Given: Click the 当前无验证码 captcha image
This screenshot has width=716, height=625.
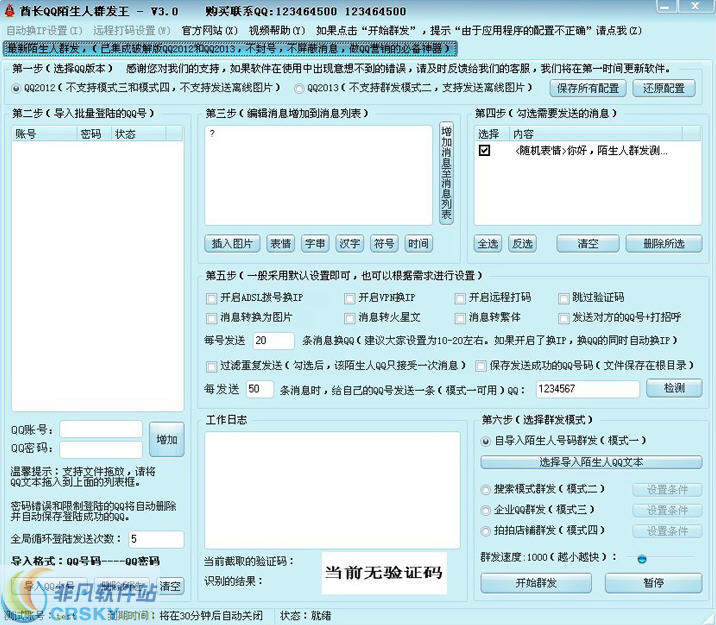Looking at the screenshot, I should click(x=384, y=573).
